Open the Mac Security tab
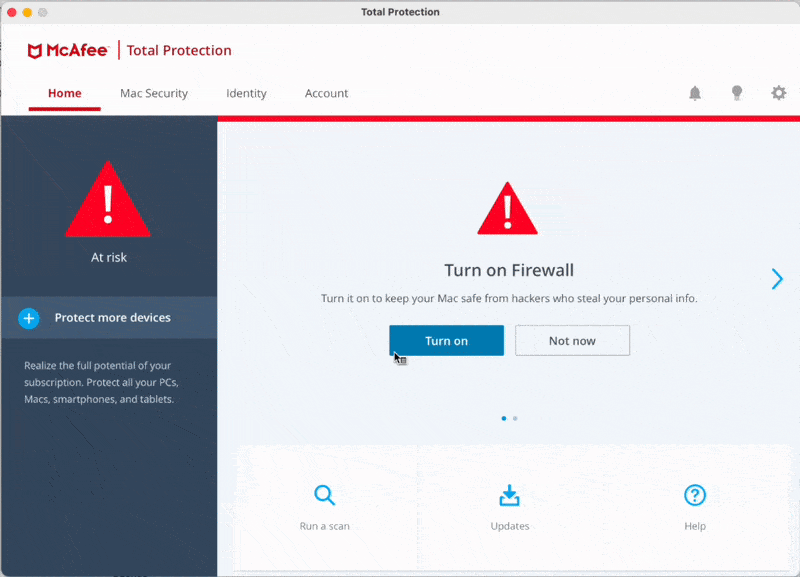 154,93
